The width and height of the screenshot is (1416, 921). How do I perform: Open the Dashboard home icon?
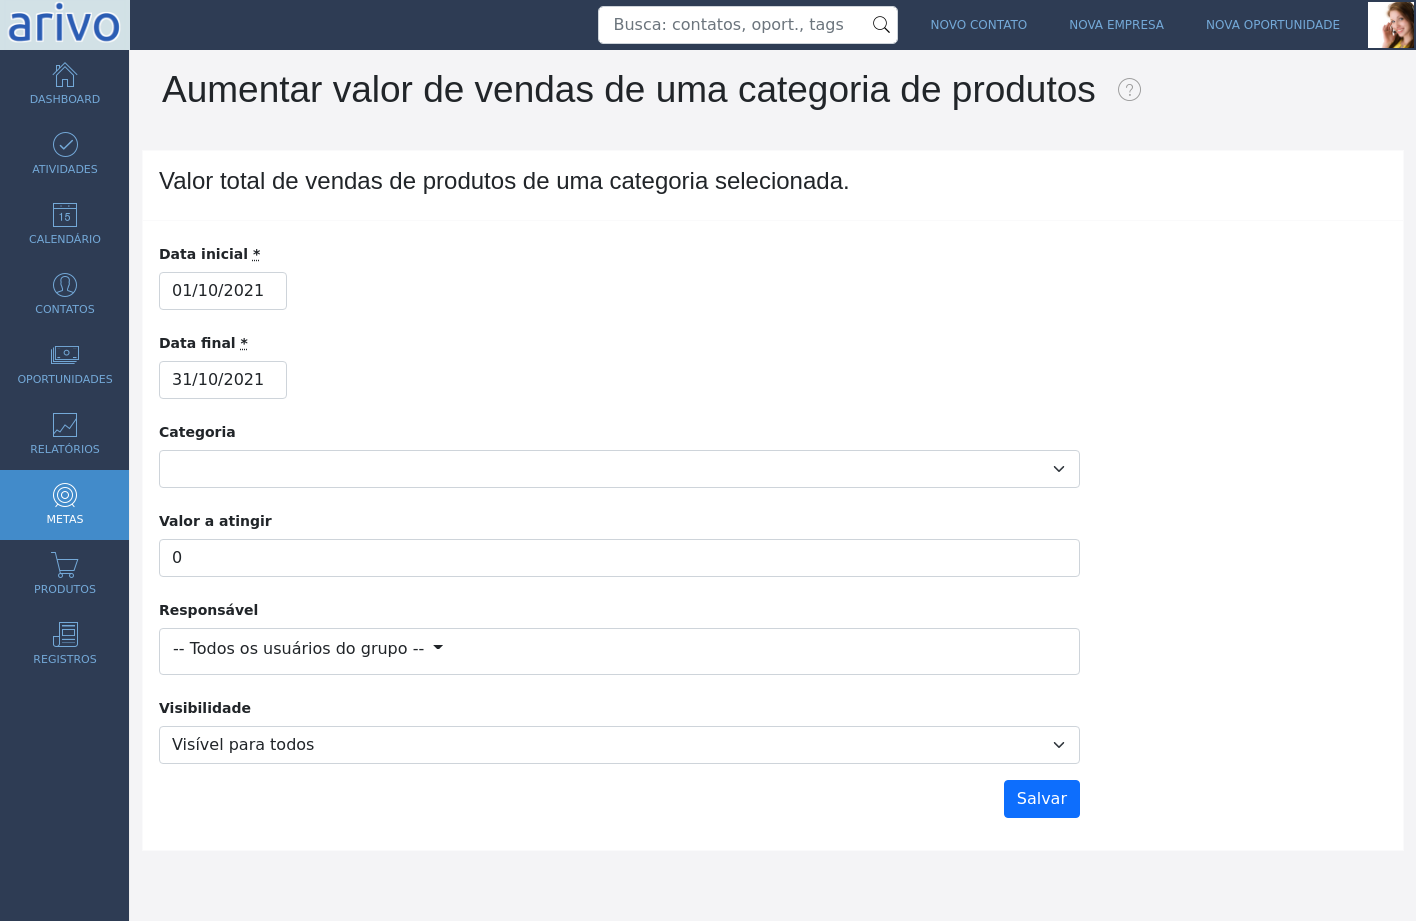click(x=65, y=75)
